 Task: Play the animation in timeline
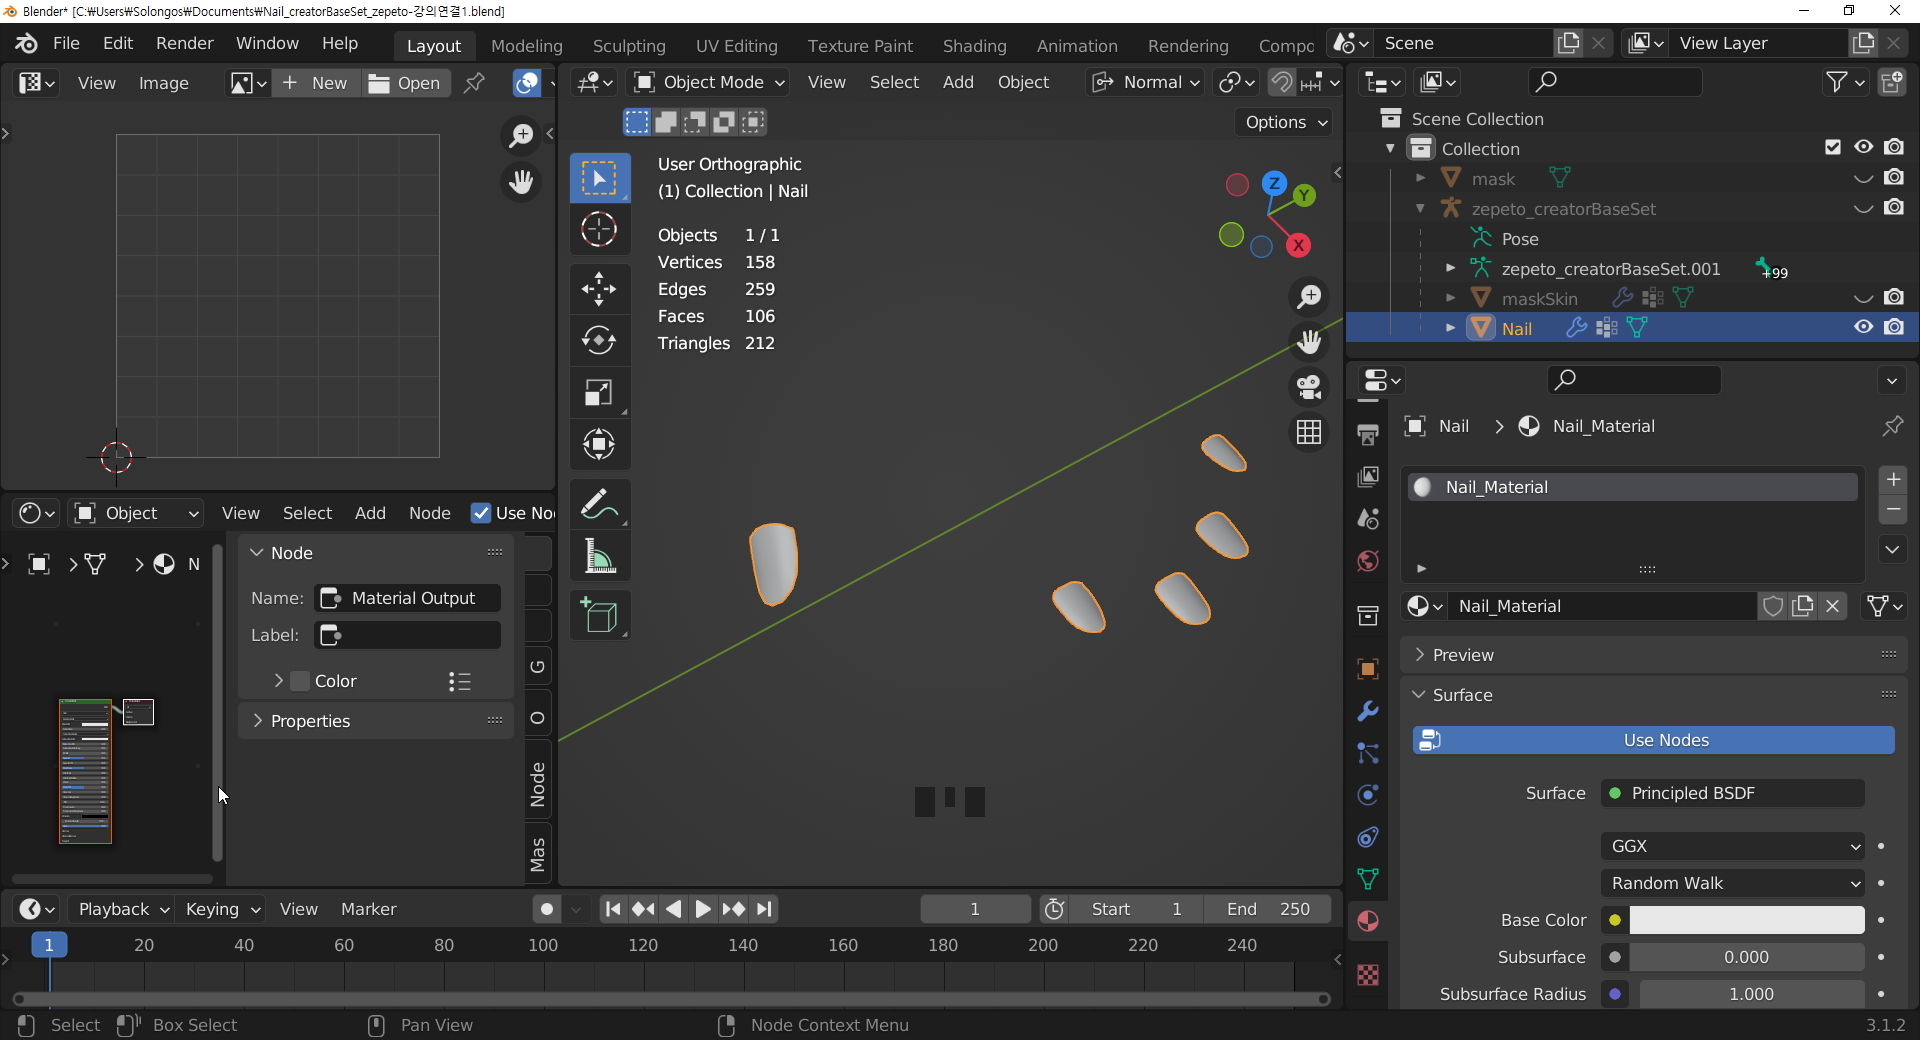pos(703,909)
